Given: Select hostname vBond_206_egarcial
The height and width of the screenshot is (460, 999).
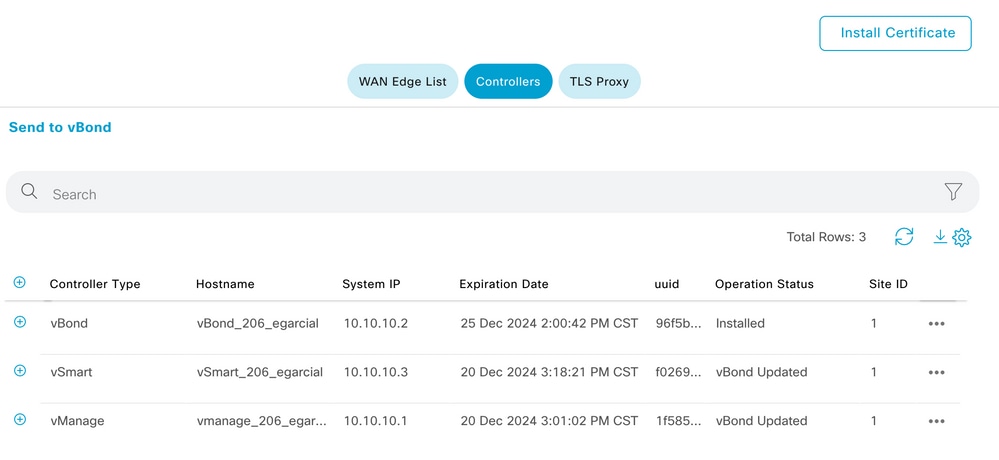Looking at the screenshot, I should (257, 324).
